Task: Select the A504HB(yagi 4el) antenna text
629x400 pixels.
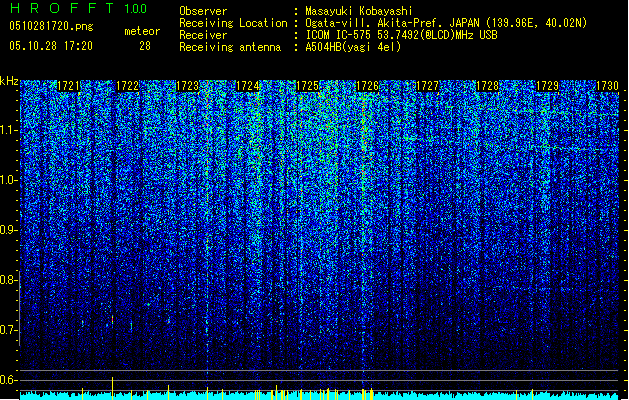Action: pyautogui.click(x=353, y=47)
